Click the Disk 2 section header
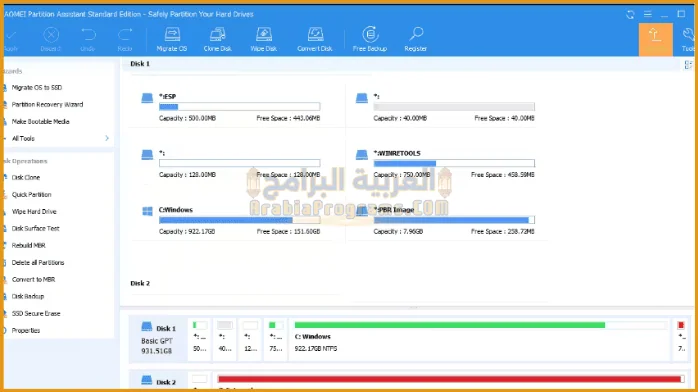698x392 pixels. pos(140,283)
